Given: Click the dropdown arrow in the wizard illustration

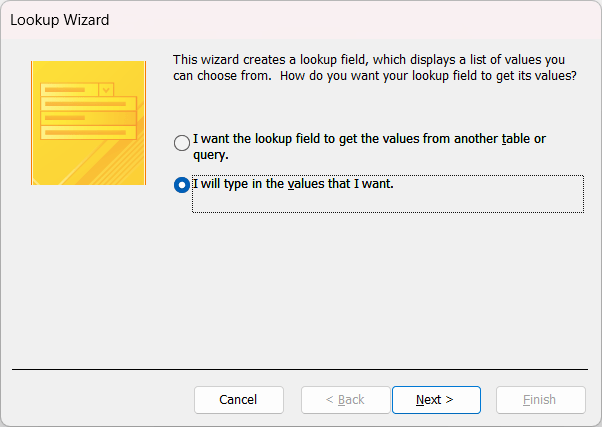Looking at the screenshot, I should (106, 90).
